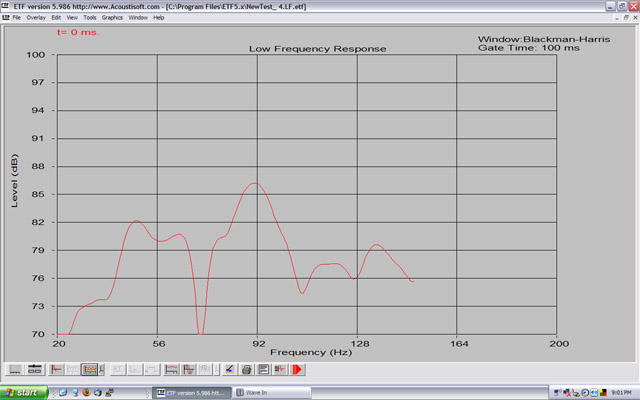Viewport: 640px width, 400px height.
Task: Open the View menu
Action: [x=72, y=18]
